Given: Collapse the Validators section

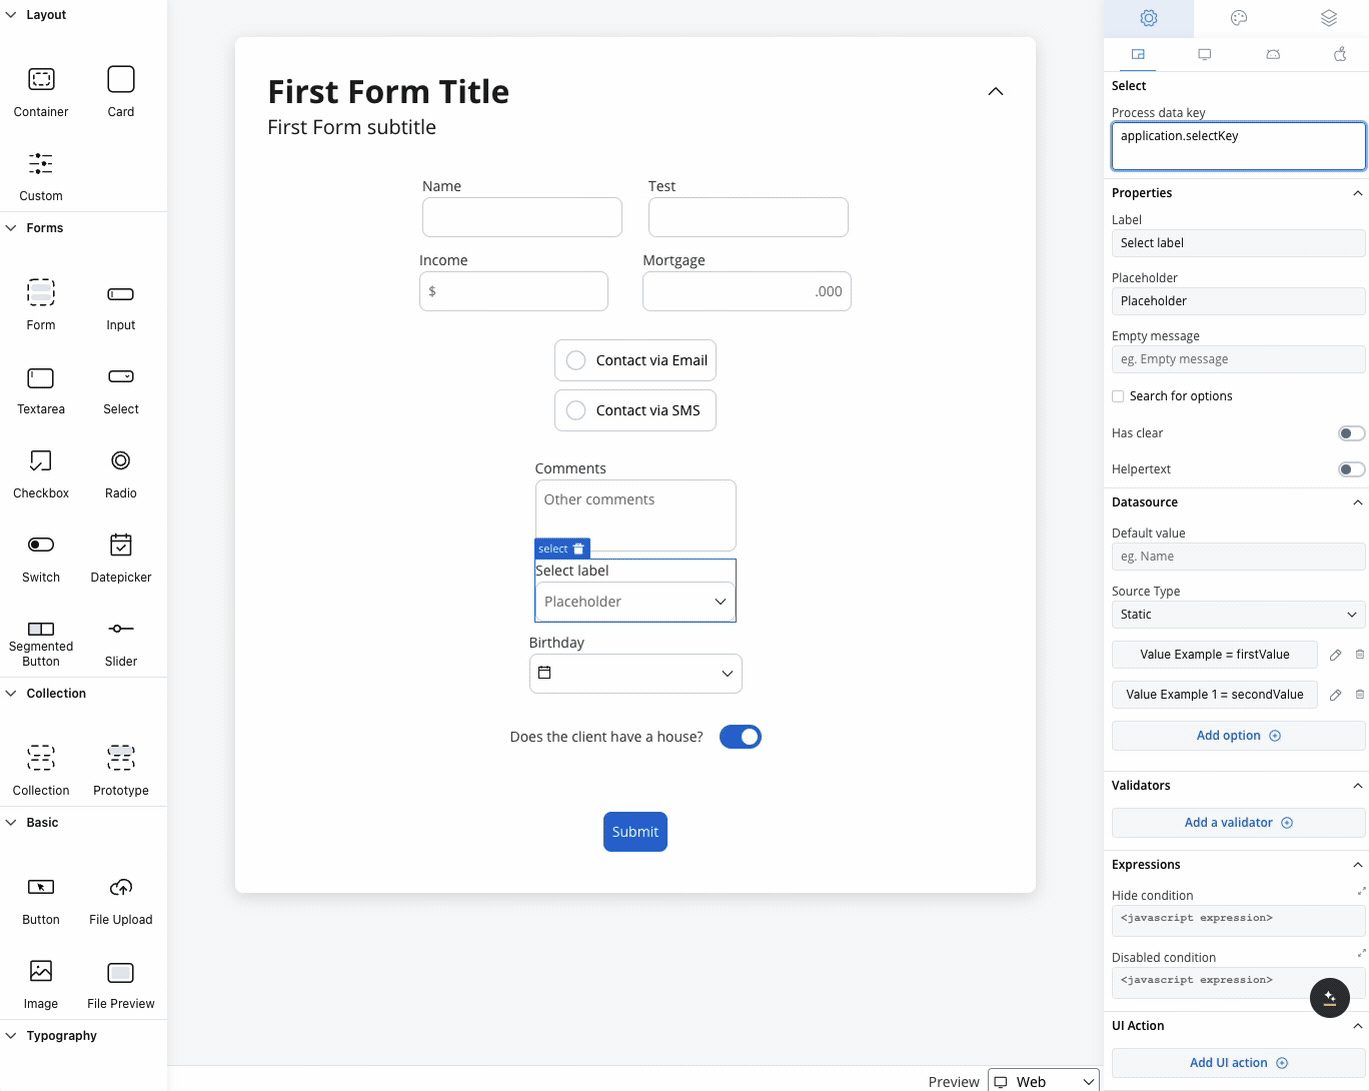Looking at the screenshot, I should [x=1357, y=785].
